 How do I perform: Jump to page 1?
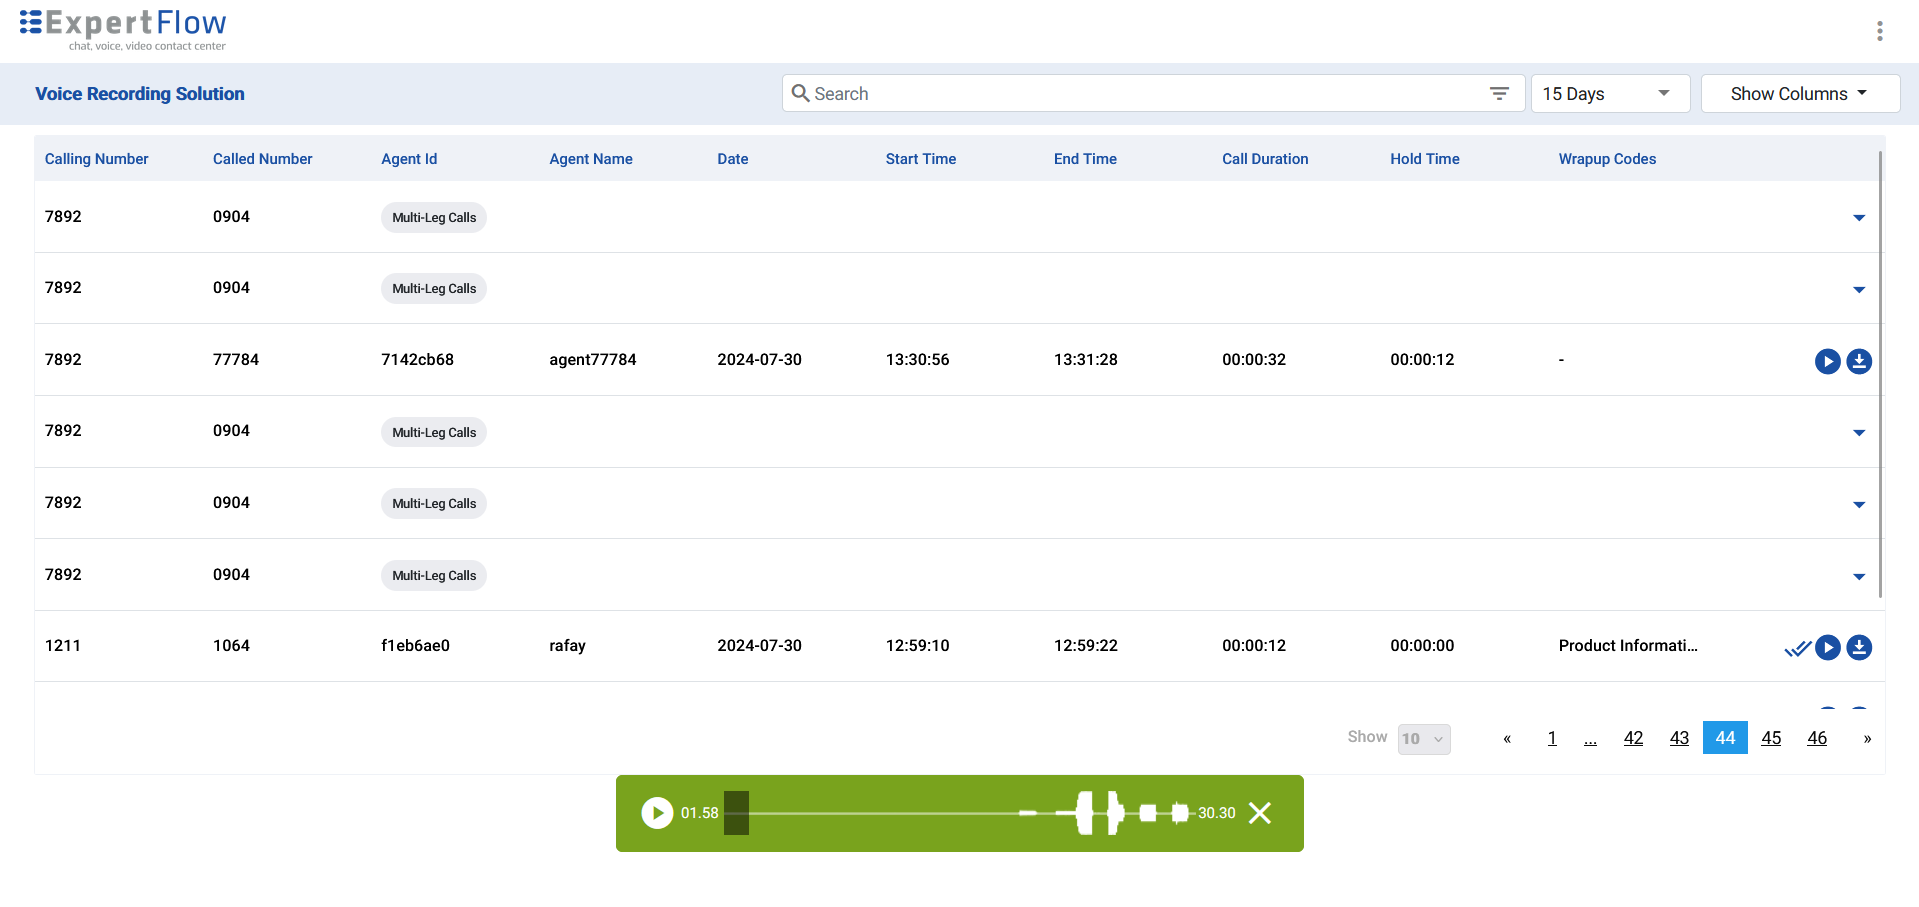click(1551, 738)
